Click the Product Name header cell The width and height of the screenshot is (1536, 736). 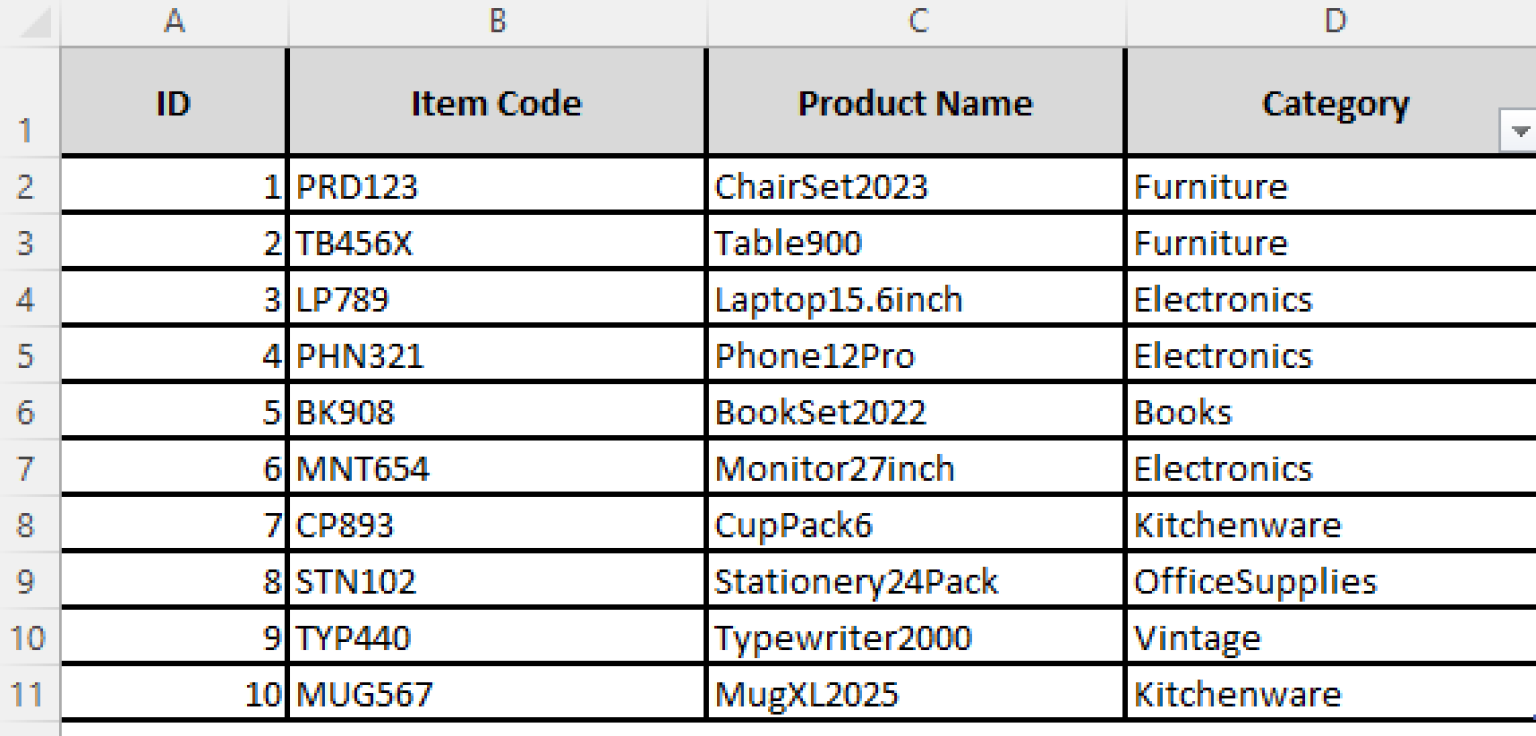click(915, 103)
